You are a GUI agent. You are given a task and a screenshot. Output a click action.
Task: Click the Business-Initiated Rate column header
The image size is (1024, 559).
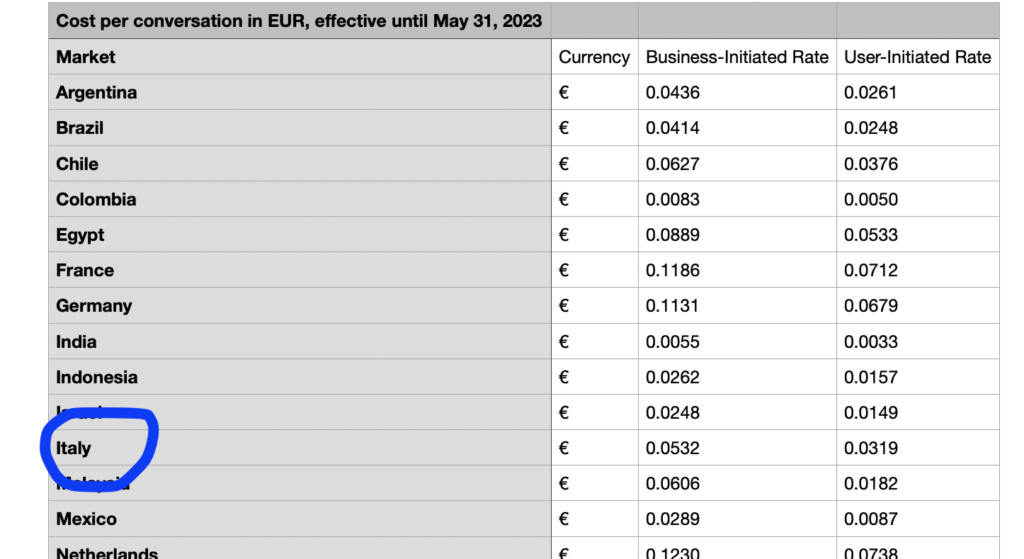point(737,57)
